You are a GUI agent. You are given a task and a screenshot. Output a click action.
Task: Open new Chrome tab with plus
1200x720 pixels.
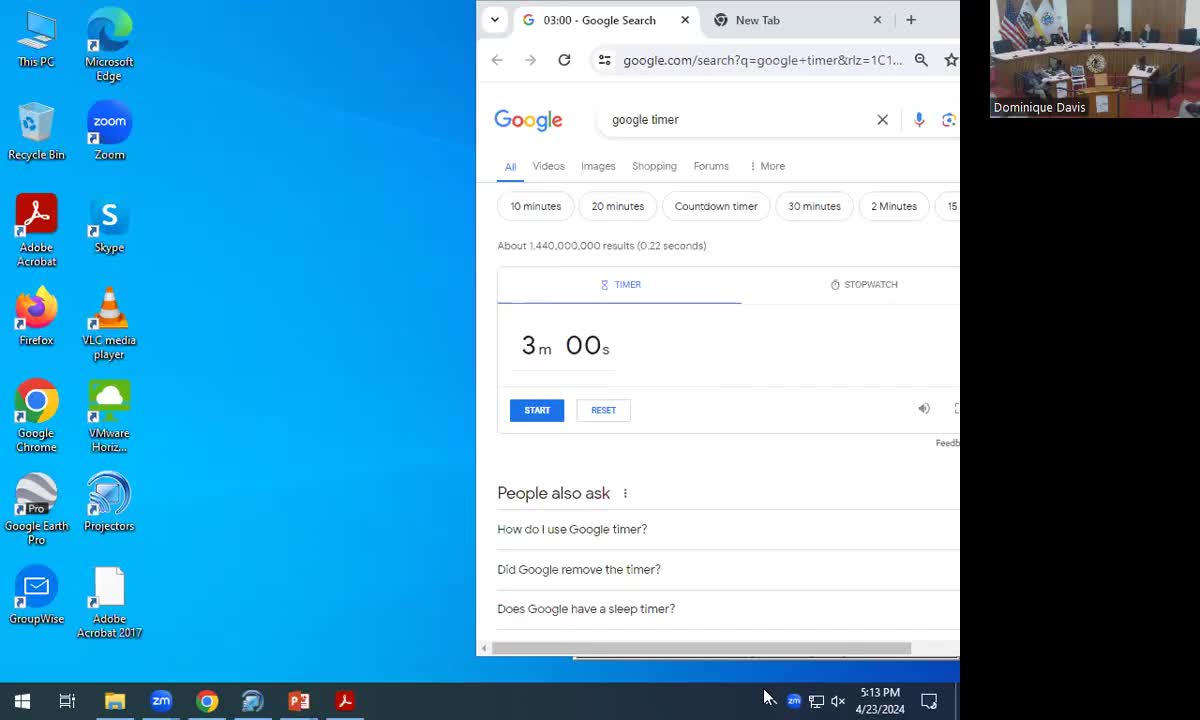(x=911, y=20)
